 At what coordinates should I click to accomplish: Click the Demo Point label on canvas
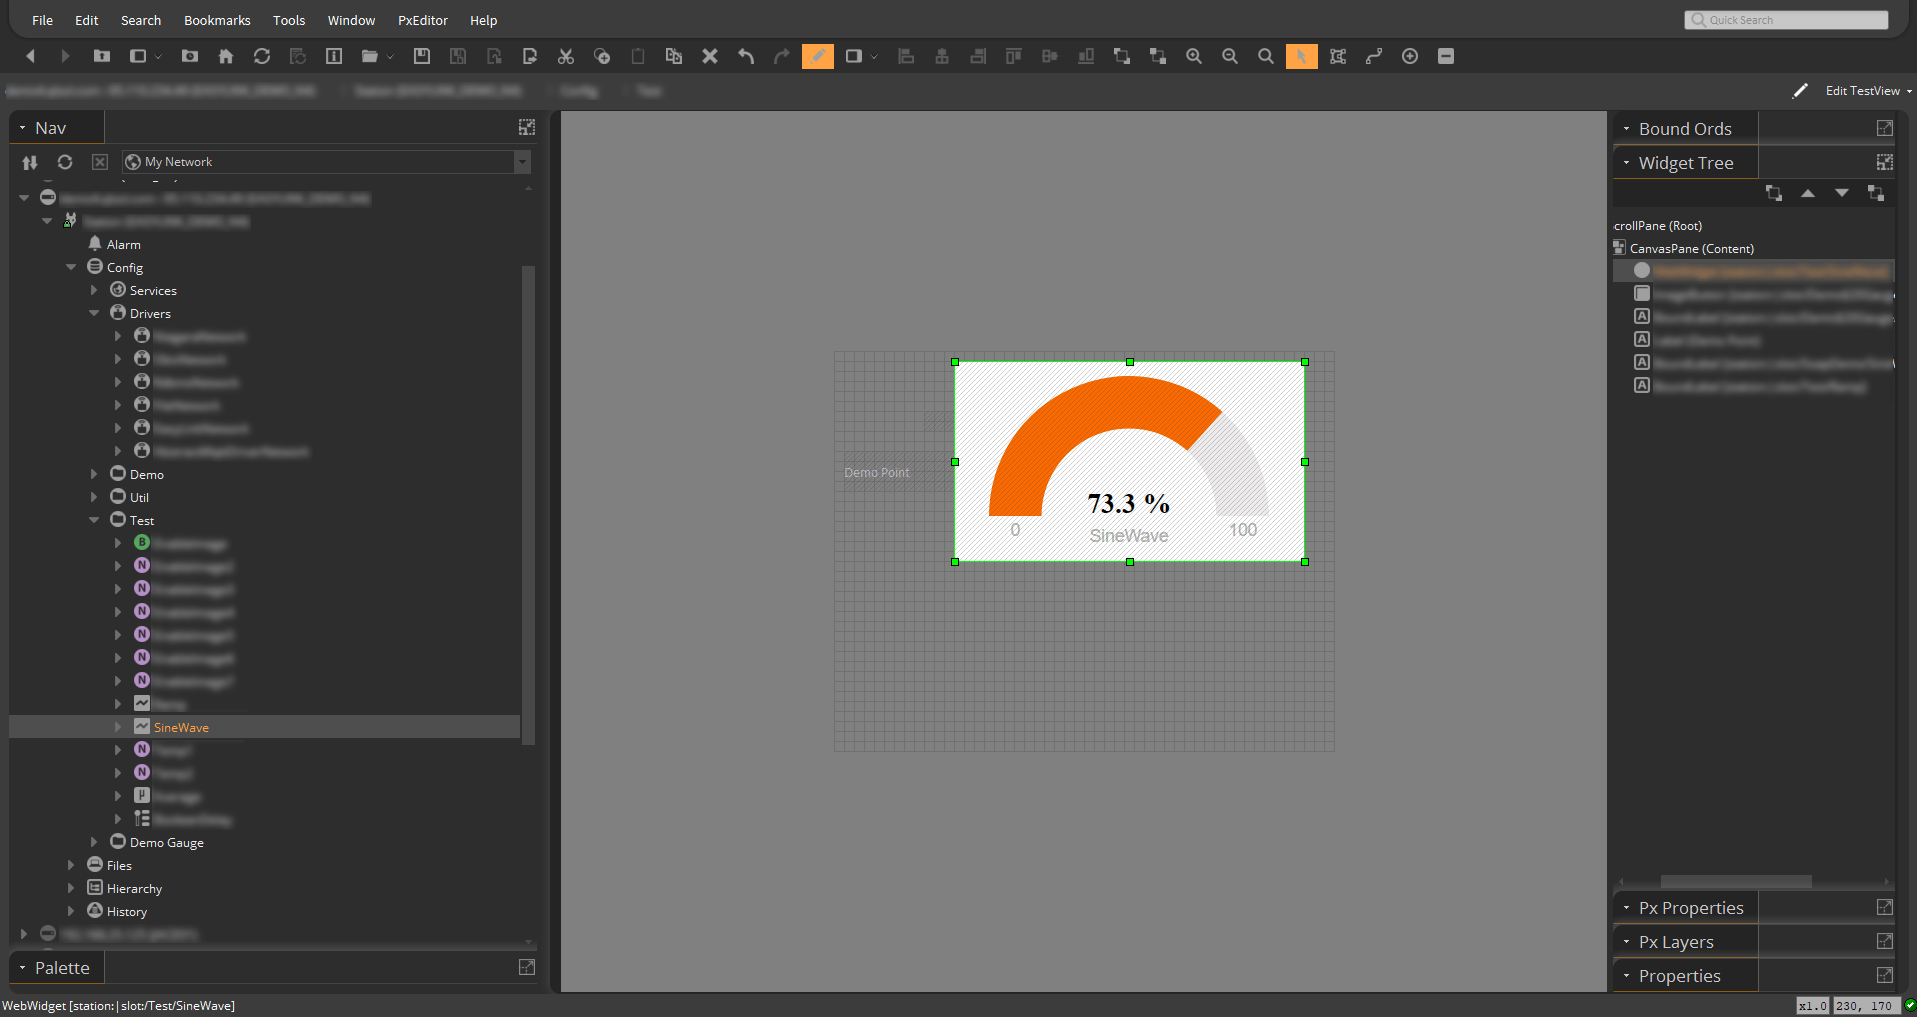tap(877, 473)
